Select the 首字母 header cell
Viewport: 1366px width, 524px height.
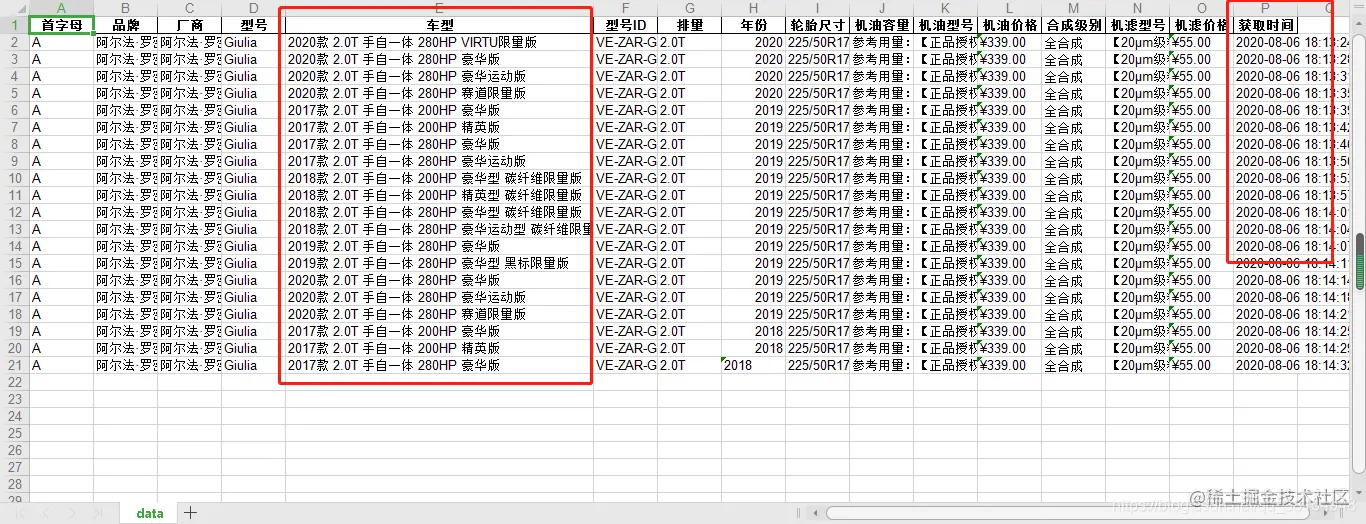pyautogui.click(x=61, y=25)
